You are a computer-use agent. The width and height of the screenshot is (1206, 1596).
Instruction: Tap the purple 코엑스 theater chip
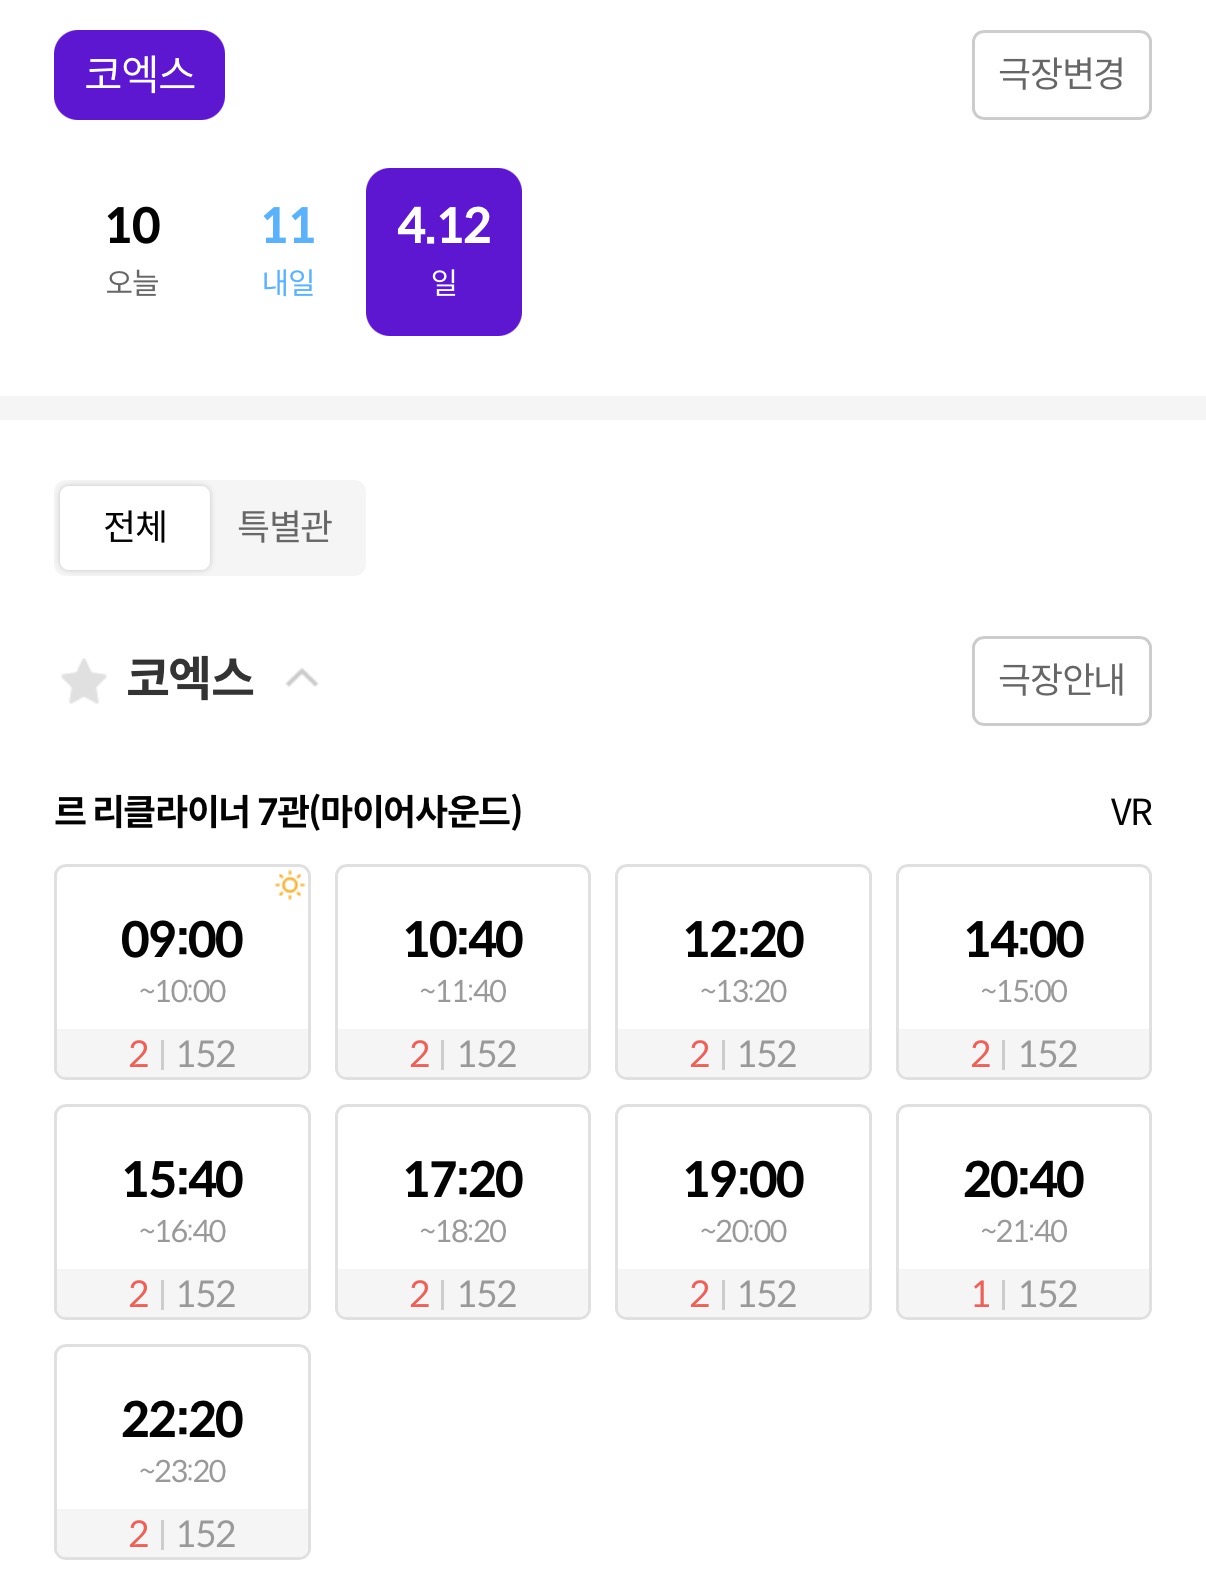[139, 75]
